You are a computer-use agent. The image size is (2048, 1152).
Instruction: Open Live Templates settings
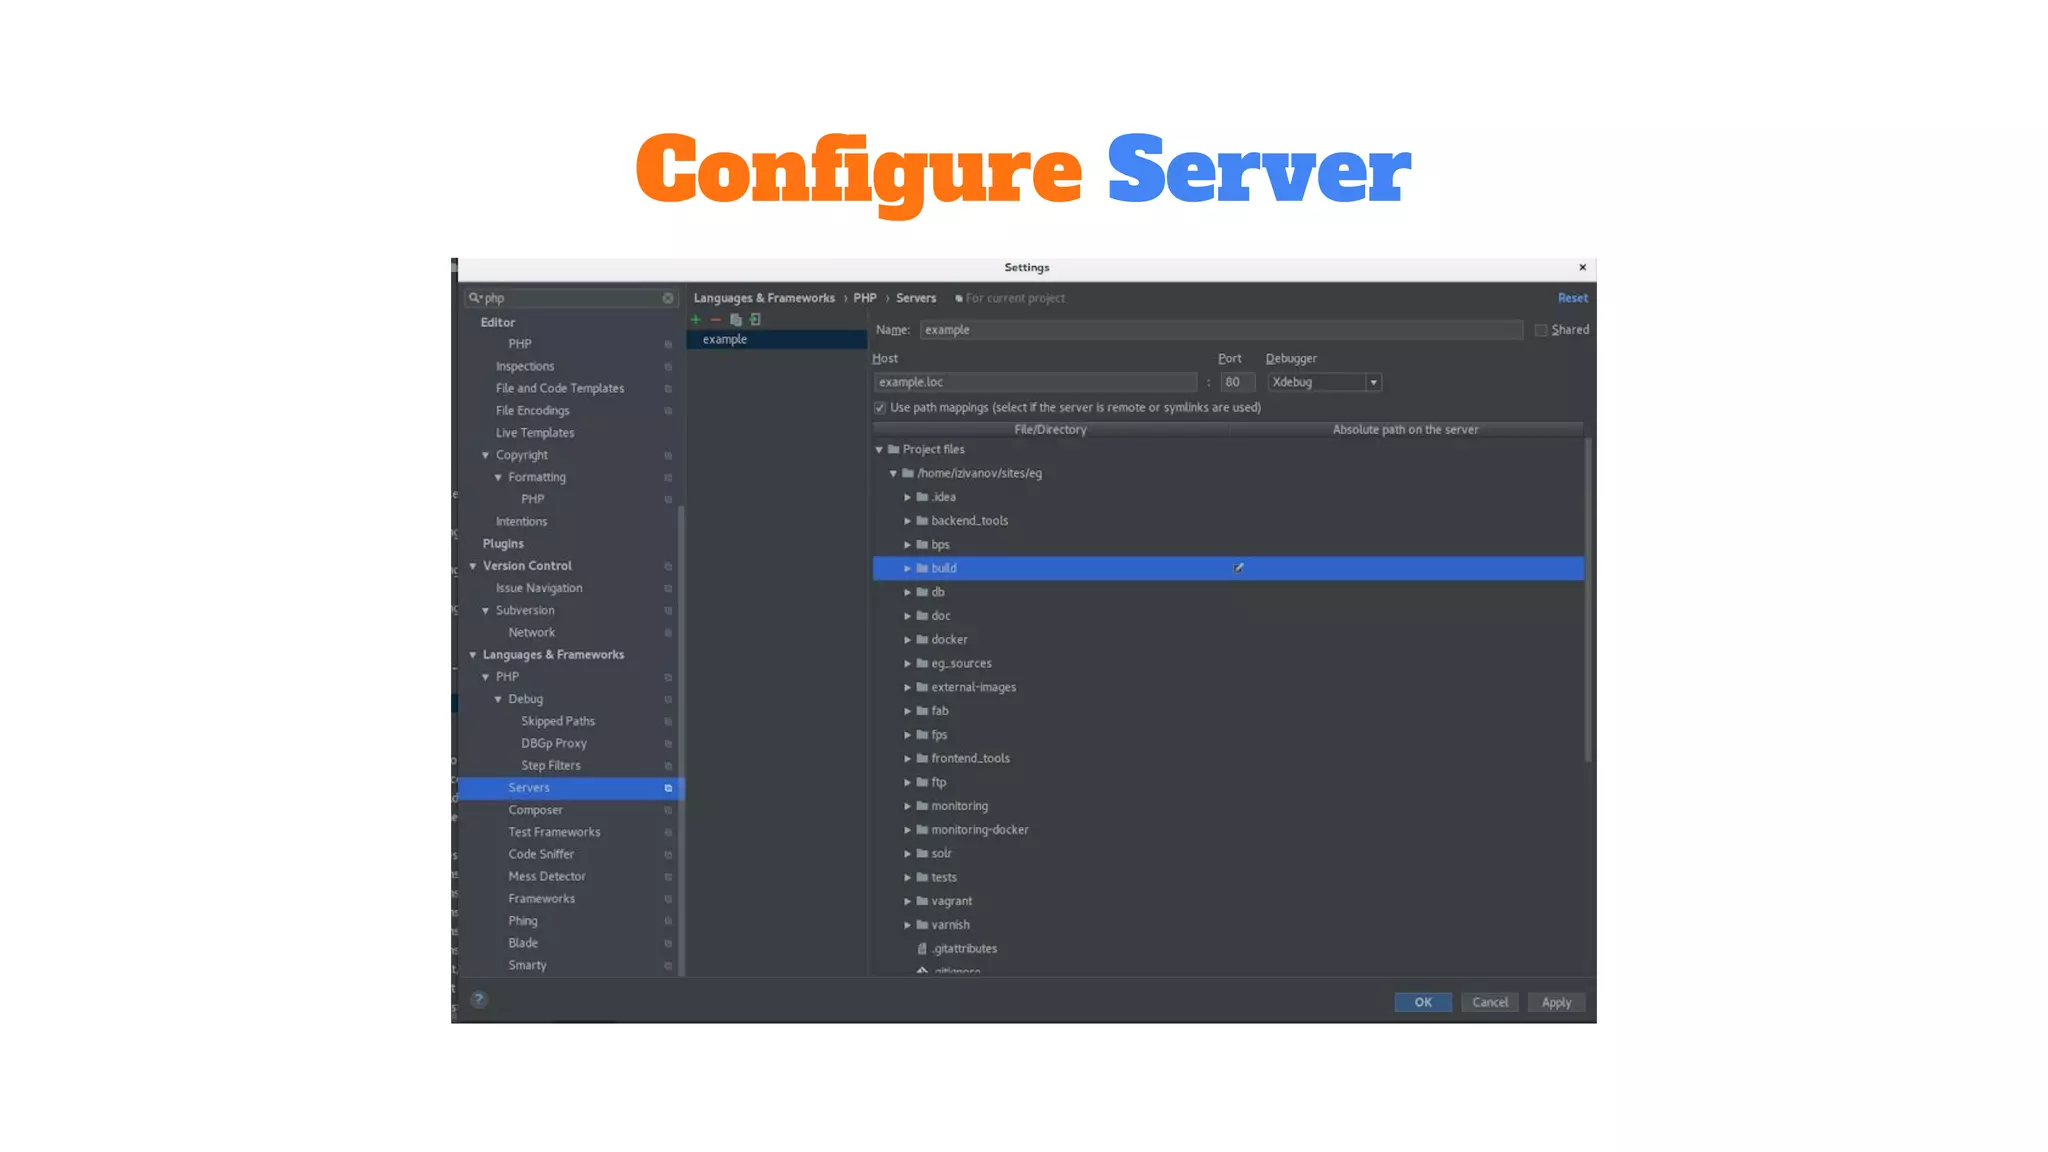(x=535, y=433)
